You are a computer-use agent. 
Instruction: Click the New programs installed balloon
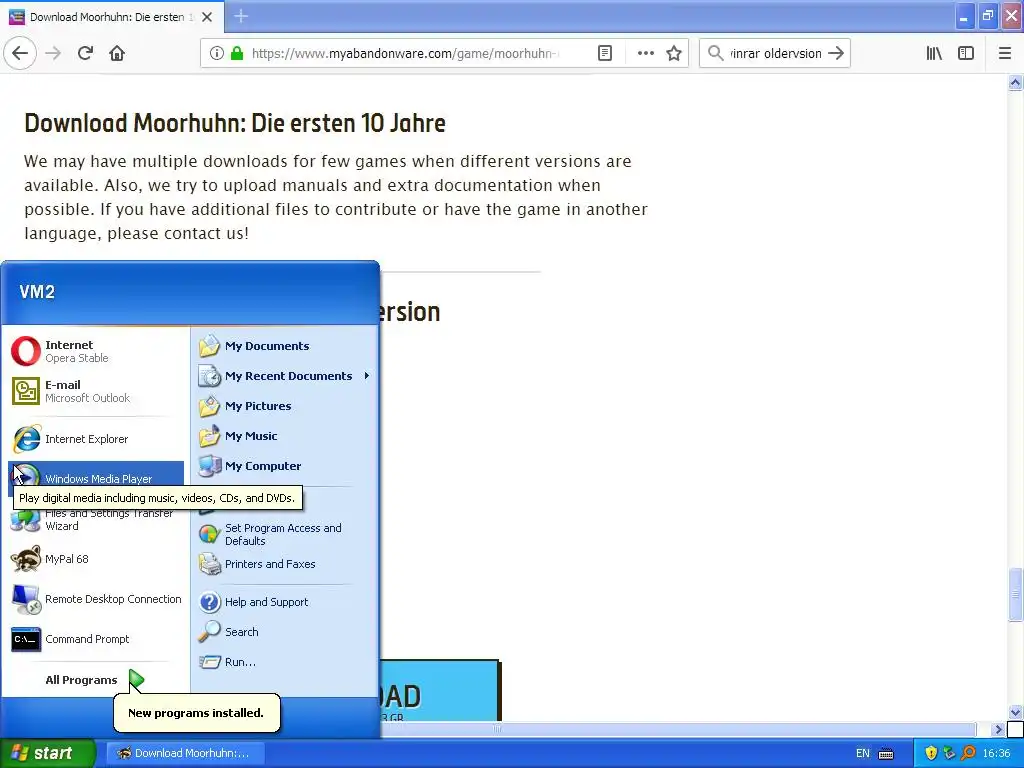tap(196, 712)
